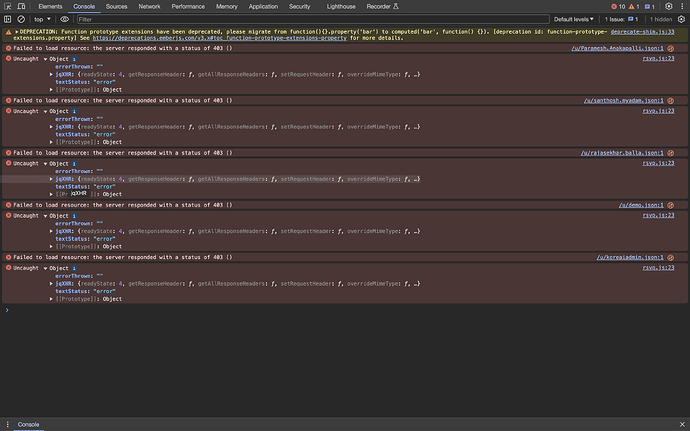Open the /u/santhosh.myadam.json:1 link

[x=623, y=101]
